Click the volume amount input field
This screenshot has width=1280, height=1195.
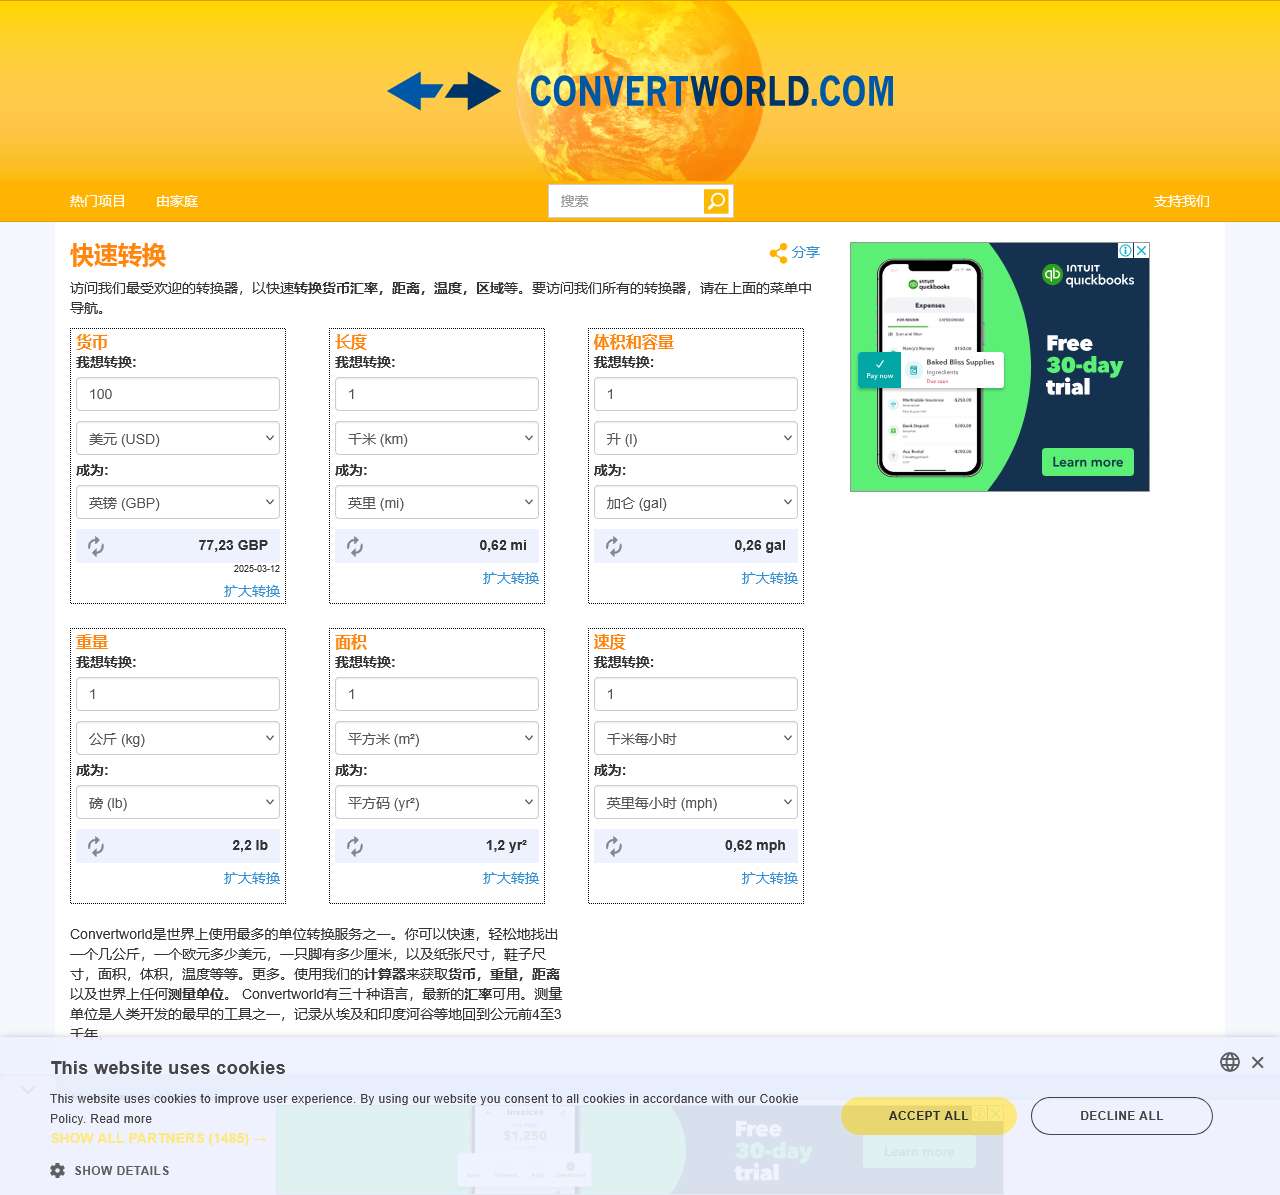696,394
